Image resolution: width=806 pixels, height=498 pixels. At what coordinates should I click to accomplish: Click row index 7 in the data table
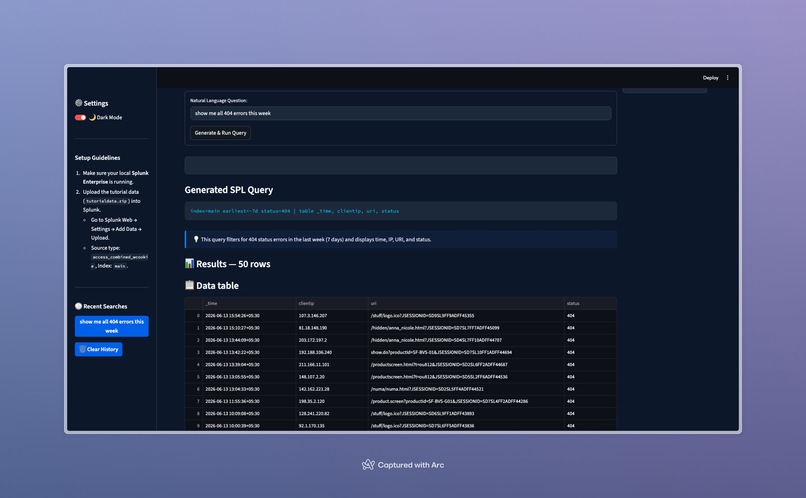coord(194,401)
